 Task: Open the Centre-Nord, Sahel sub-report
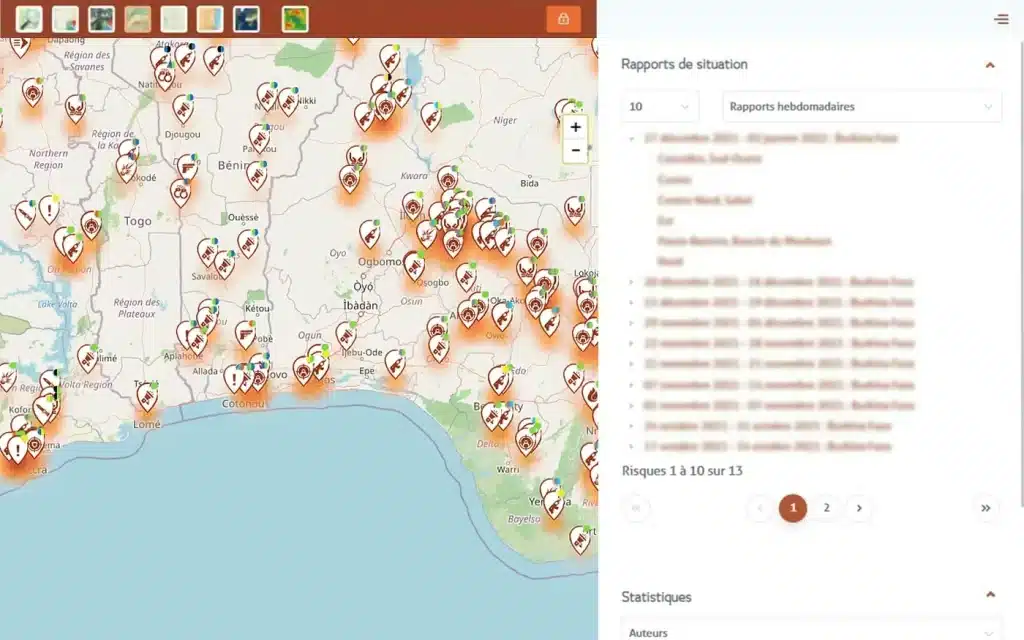(705, 200)
